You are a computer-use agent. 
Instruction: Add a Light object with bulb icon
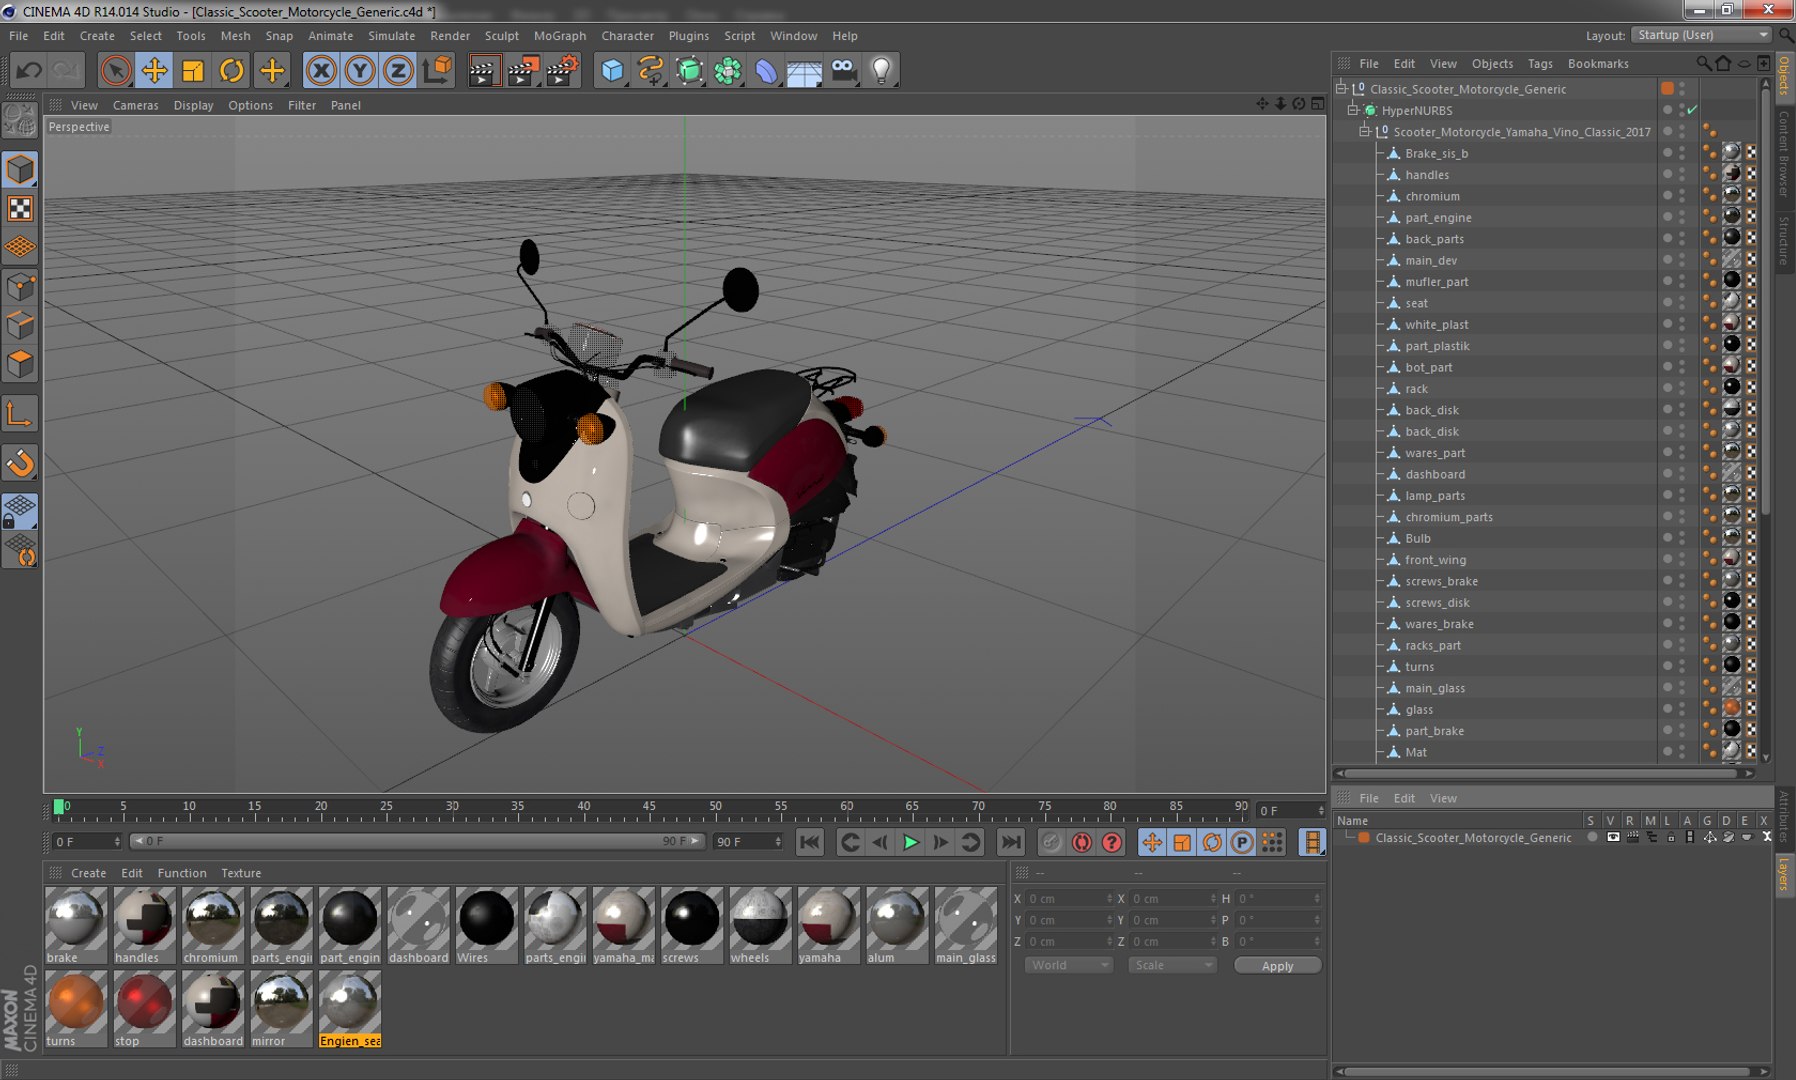coord(882,70)
